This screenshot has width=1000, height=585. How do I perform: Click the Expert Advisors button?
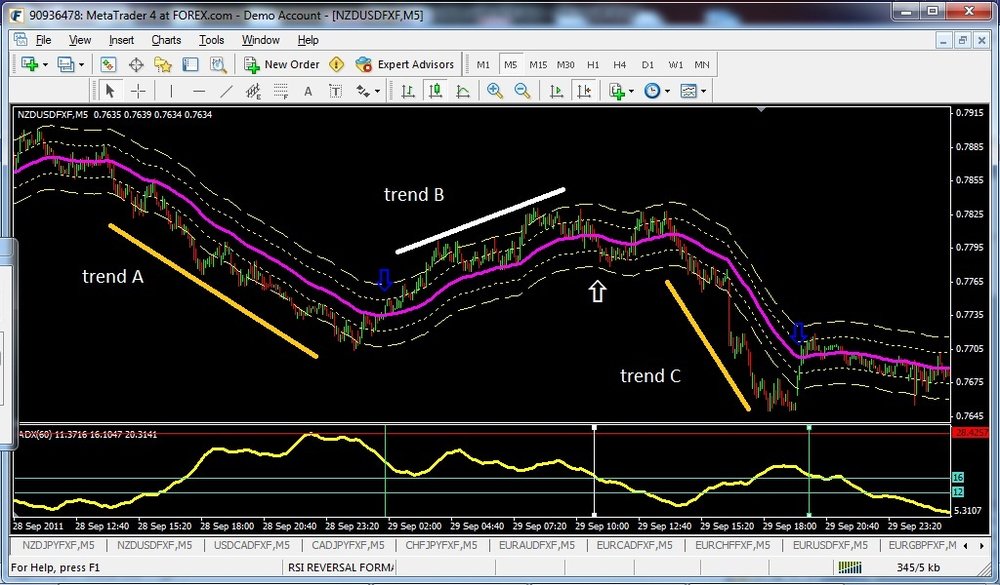pyautogui.click(x=404, y=64)
